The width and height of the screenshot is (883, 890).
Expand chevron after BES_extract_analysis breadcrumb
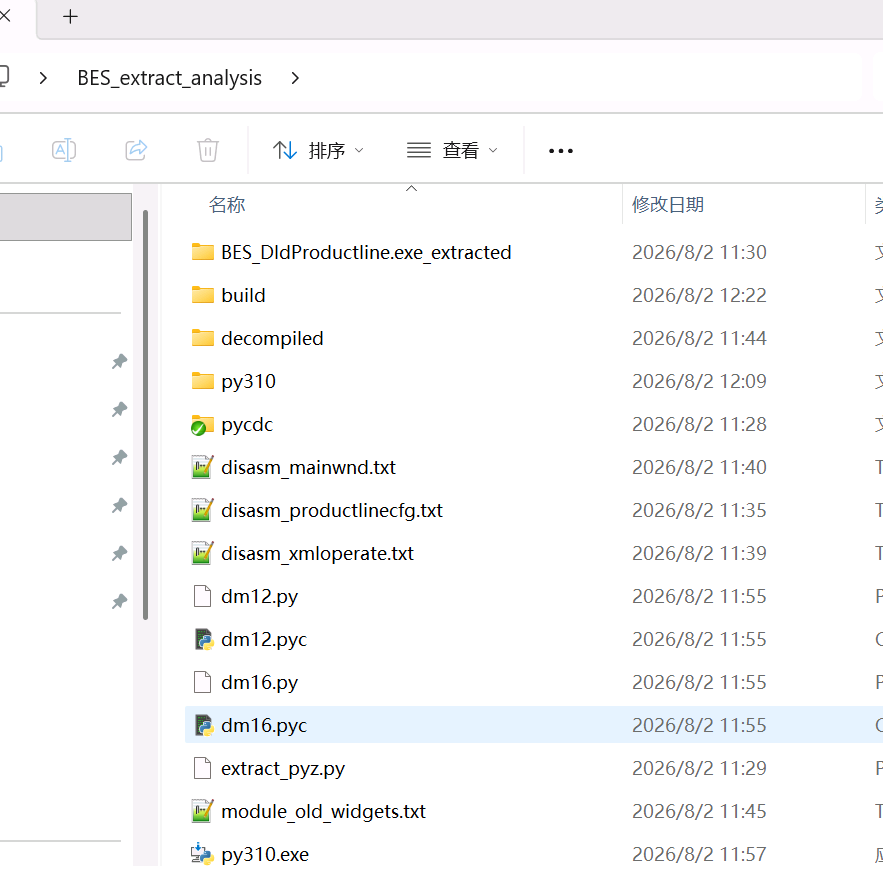[295, 78]
